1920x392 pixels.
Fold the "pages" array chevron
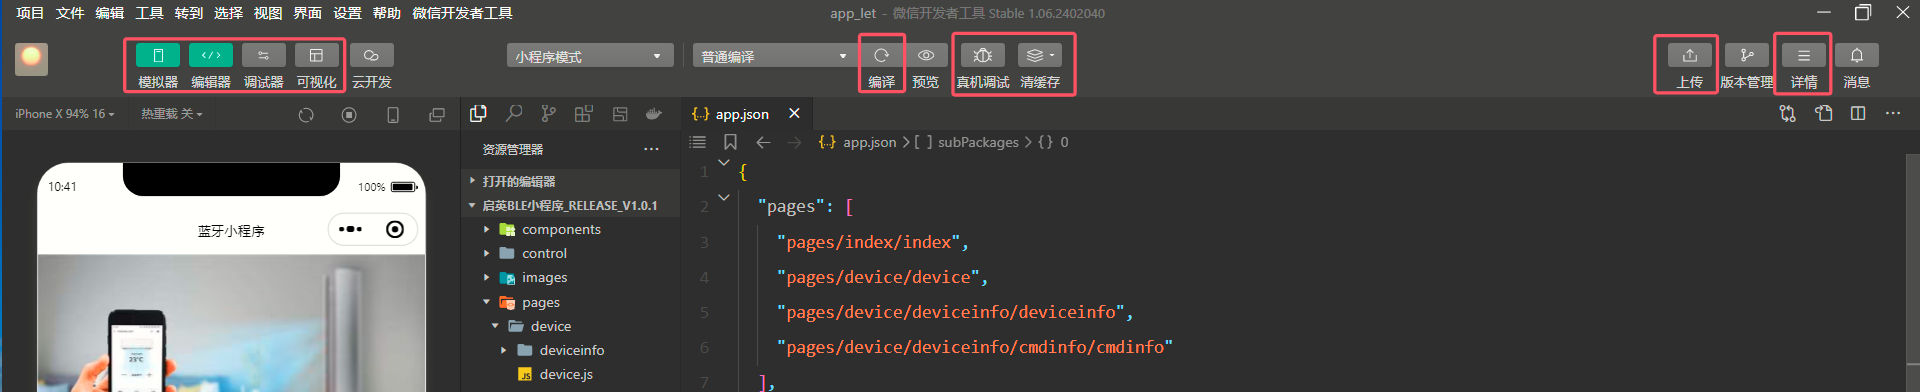724,198
